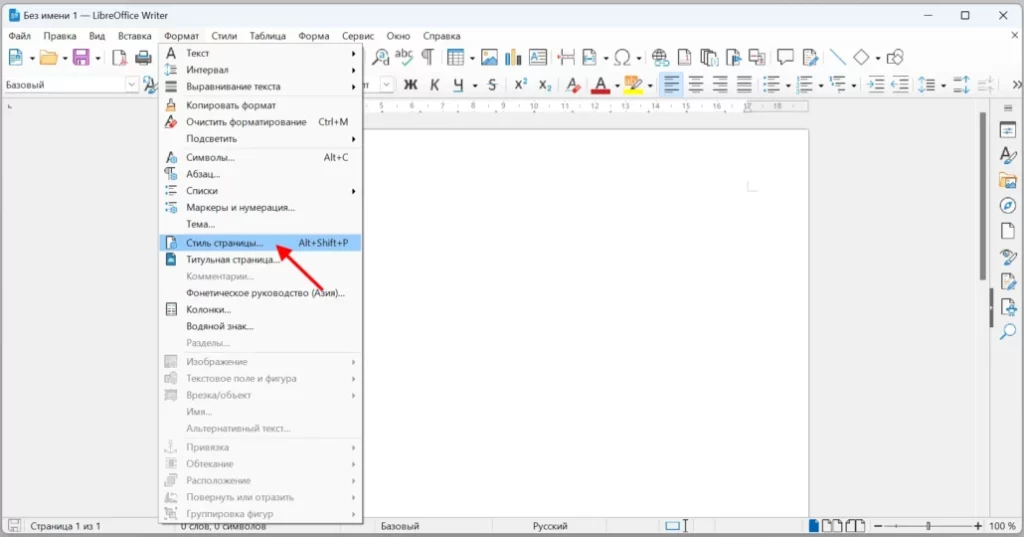Click the Spelling check icon
The image size is (1024, 537).
coord(404,57)
